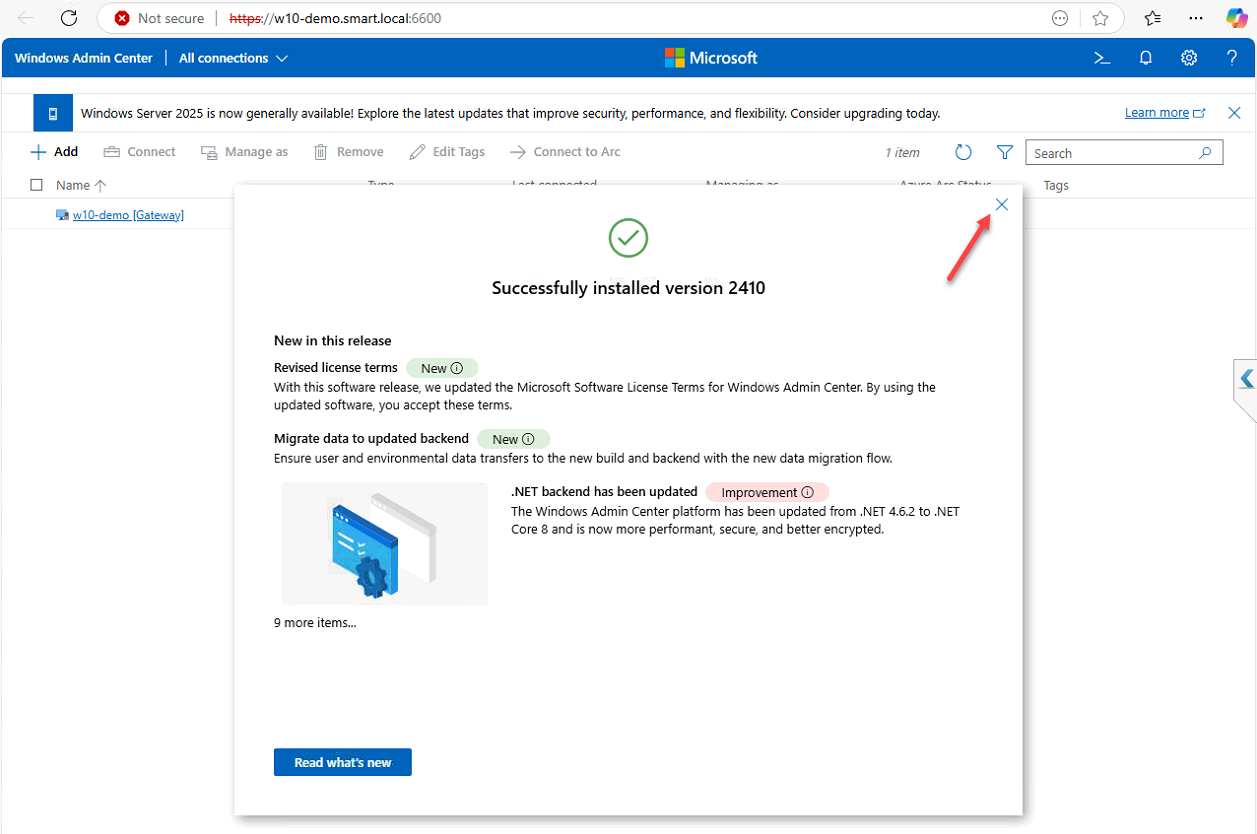This screenshot has width=1257, height=834.
Task: Open the Learn more link in banner
Action: click(1165, 113)
